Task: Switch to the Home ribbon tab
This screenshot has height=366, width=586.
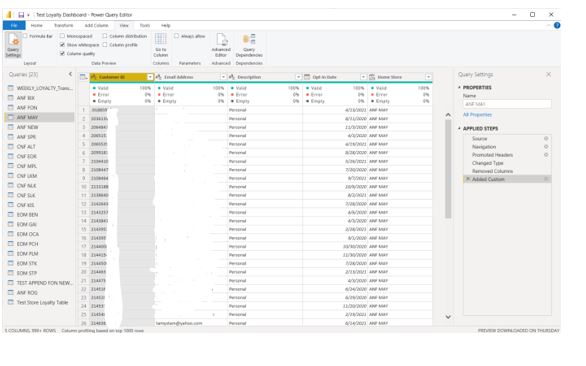Action: (36, 25)
